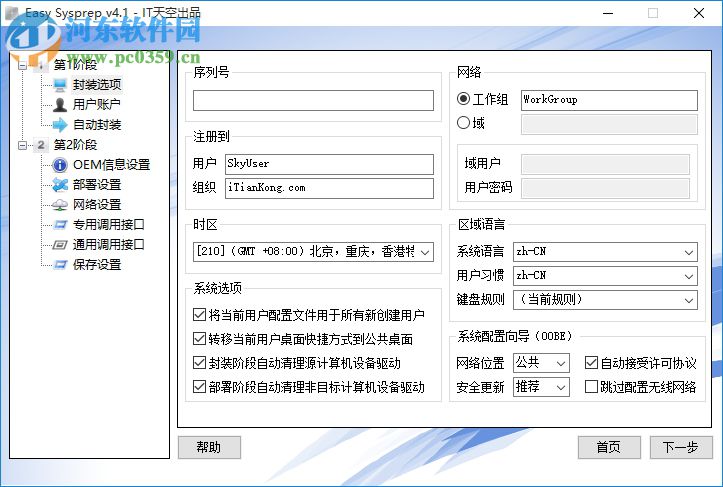Image resolution: width=723 pixels, height=487 pixels.
Task: Focus the 序列号 input field
Action: (x=313, y=101)
